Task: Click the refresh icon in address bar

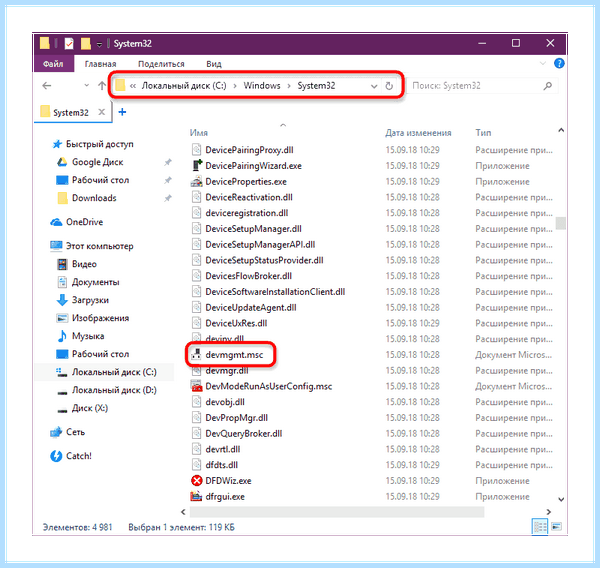Action: [x=389, y=86]
